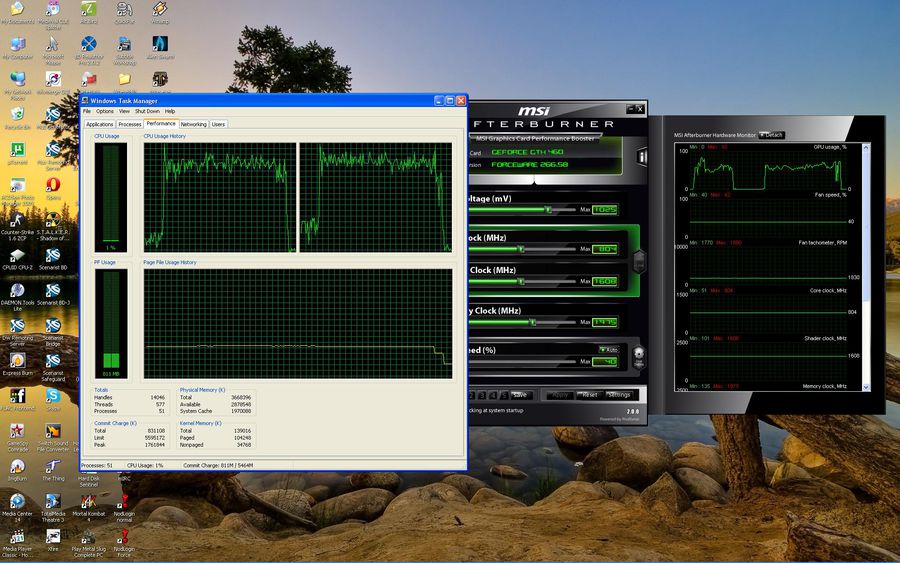Image resolution: width=900 pixels, height=563 pixels.
Task: Switch to the Processes tab
Action: [x=130, y=124]
